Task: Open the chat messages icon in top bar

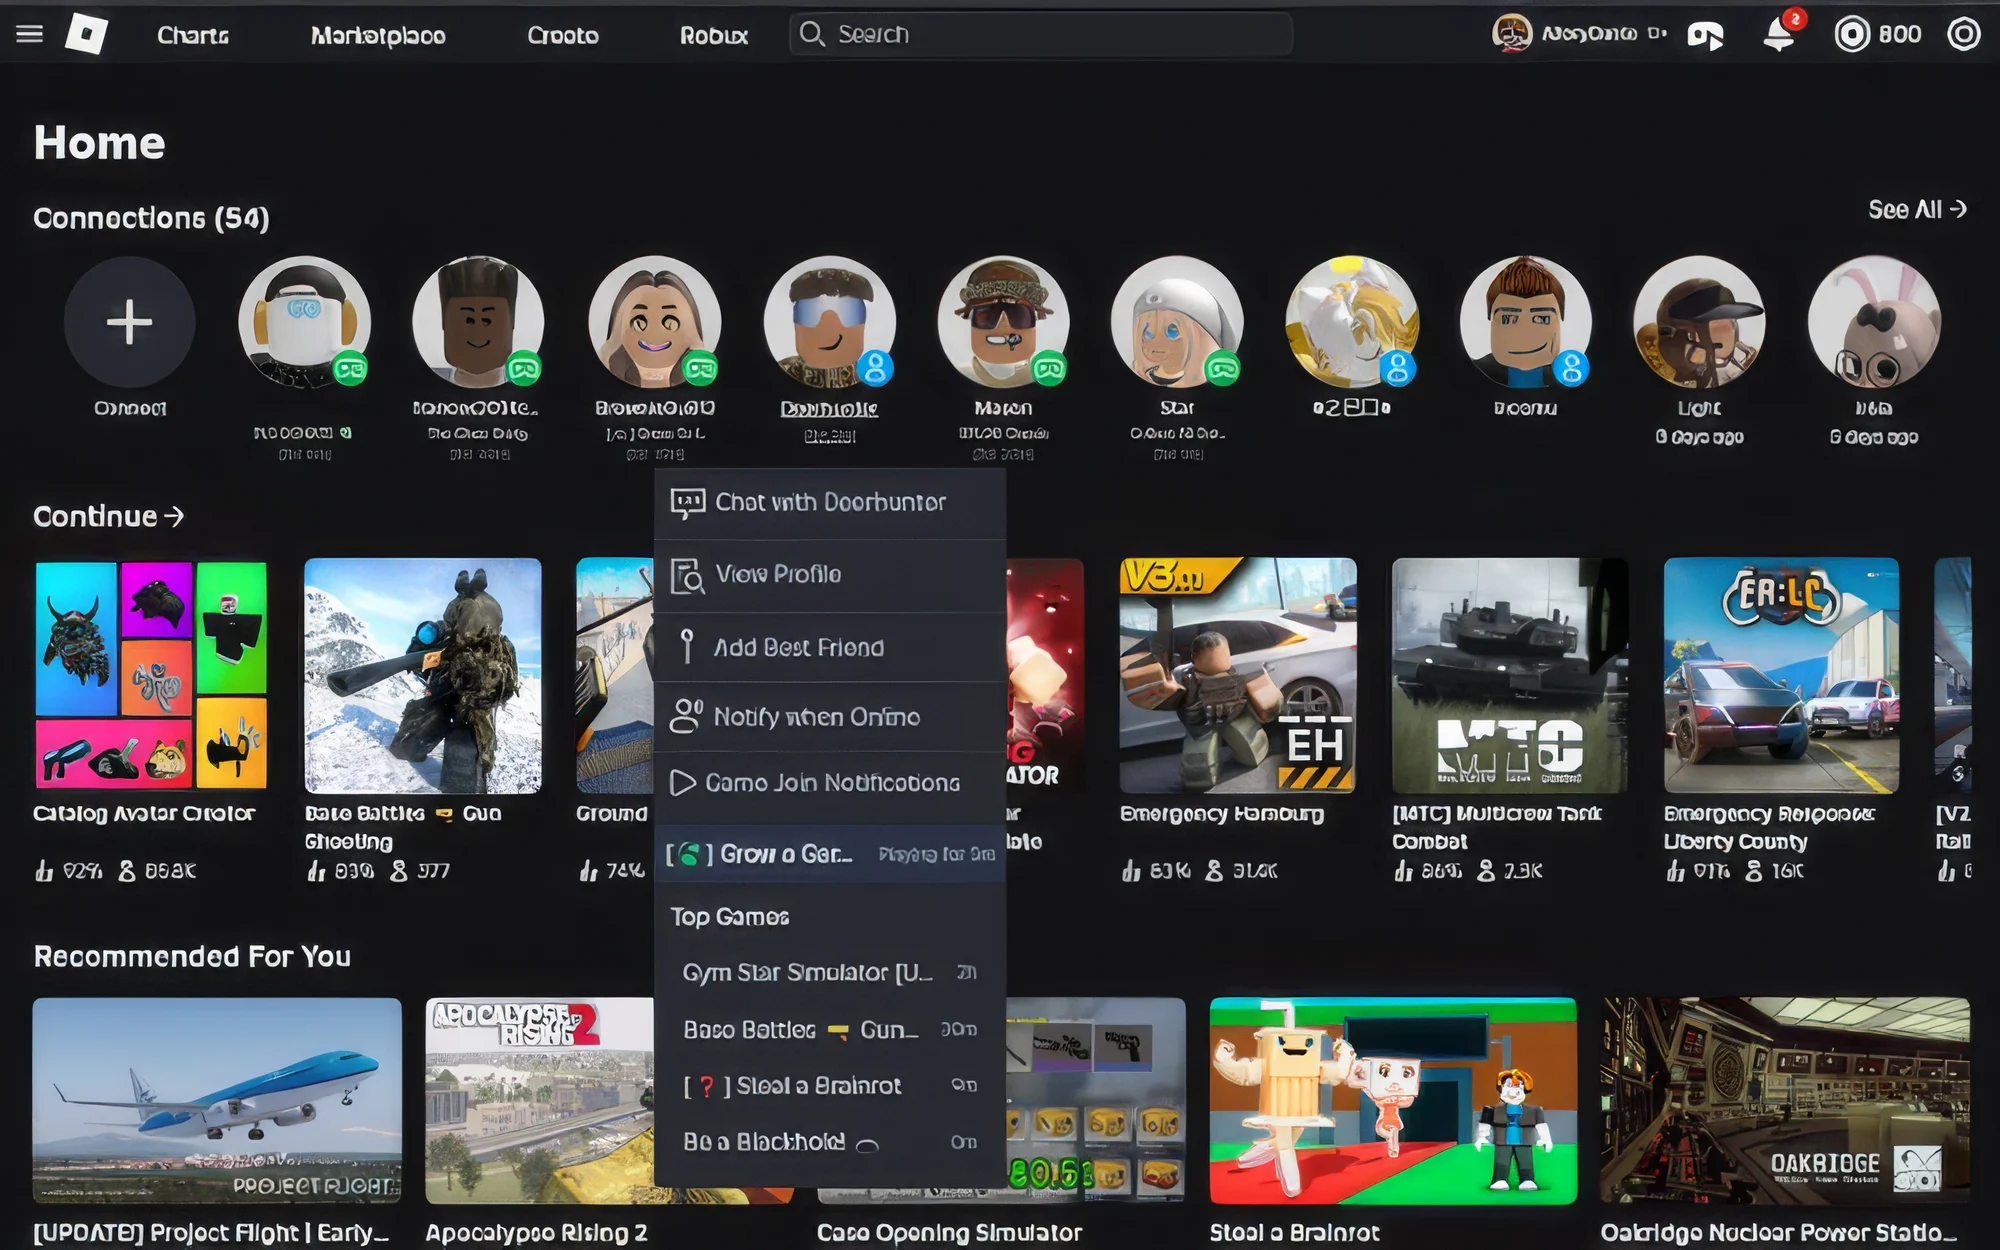Action: (x=1705, y=36)
